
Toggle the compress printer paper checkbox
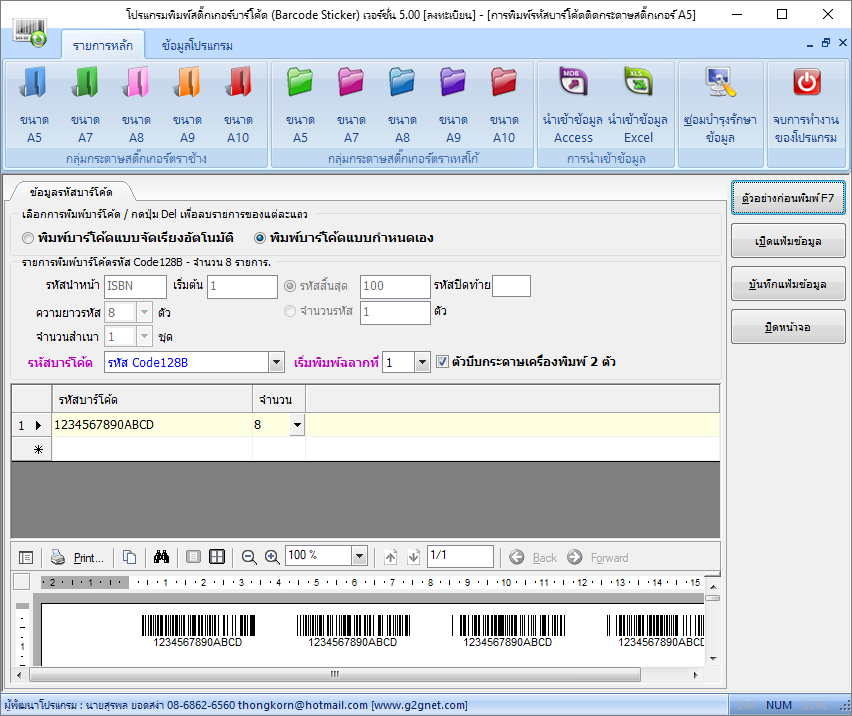pos(442,362)
